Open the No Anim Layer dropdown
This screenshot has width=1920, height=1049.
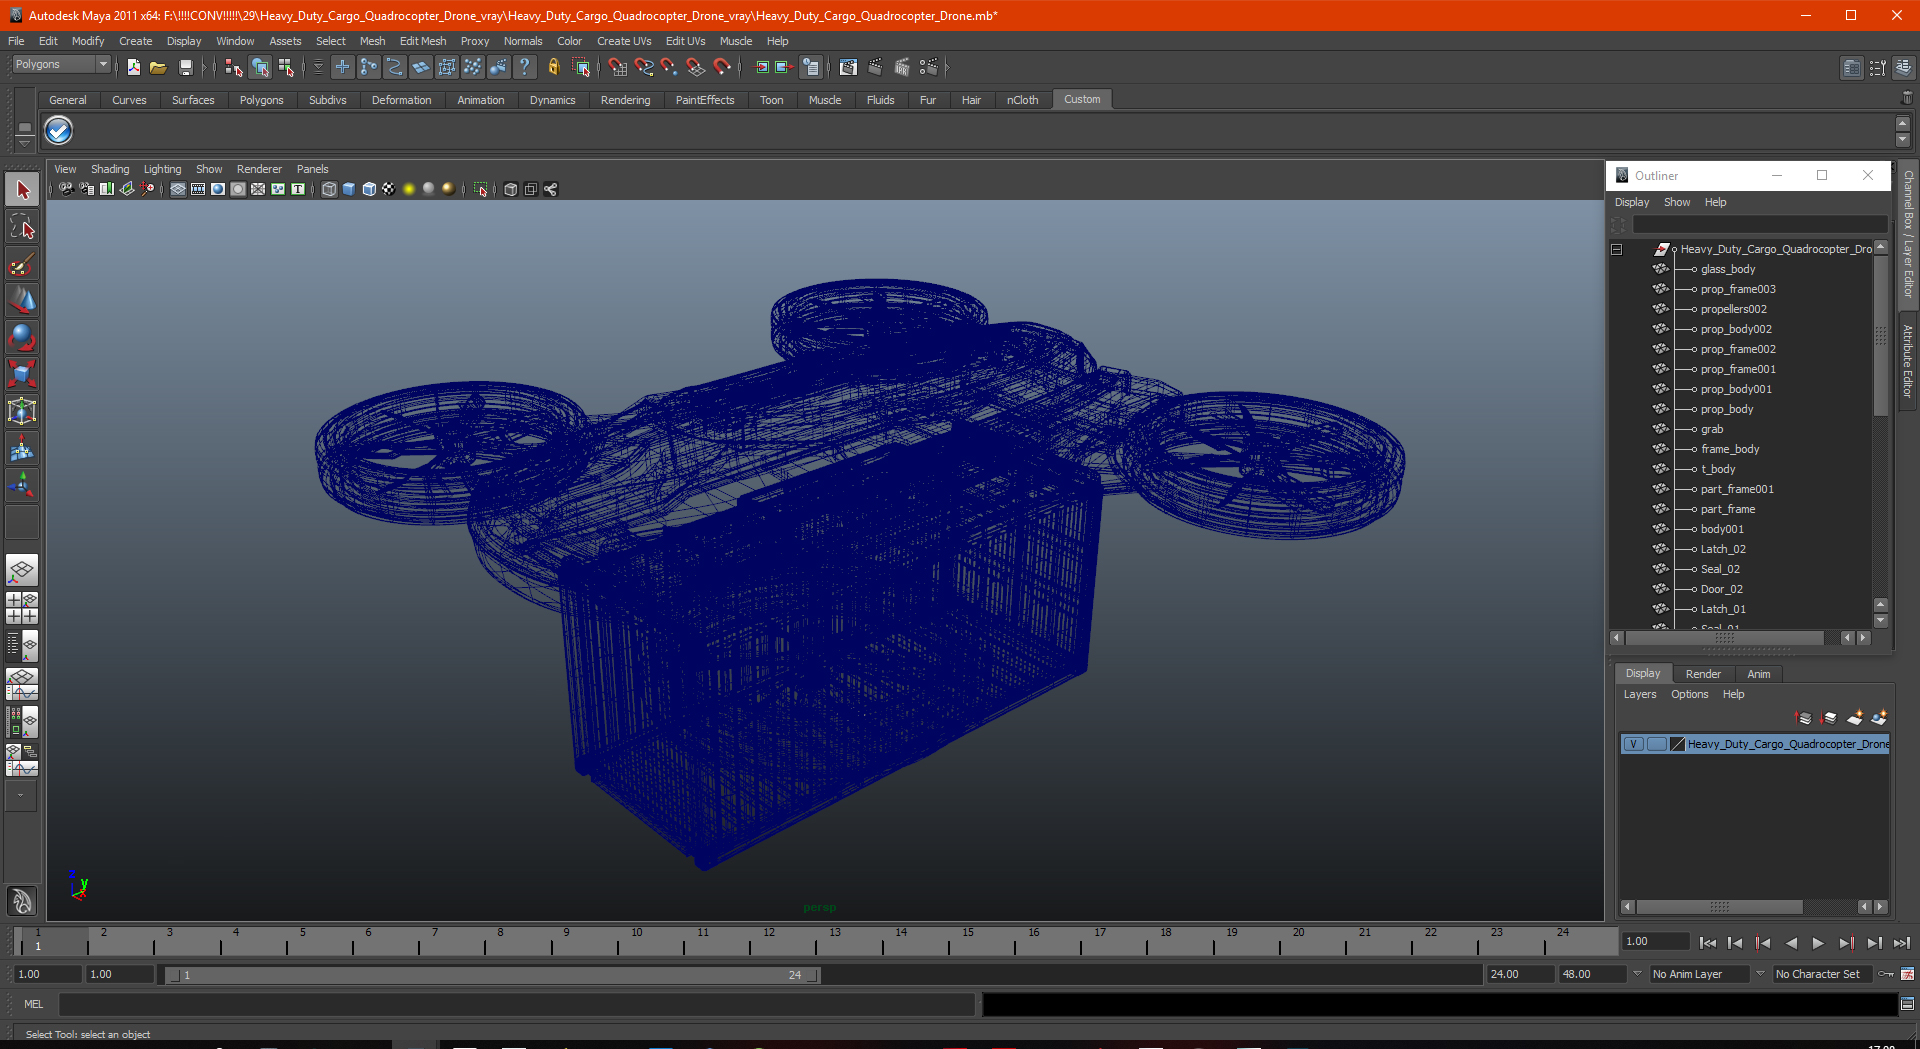(x=1699, y=974)
